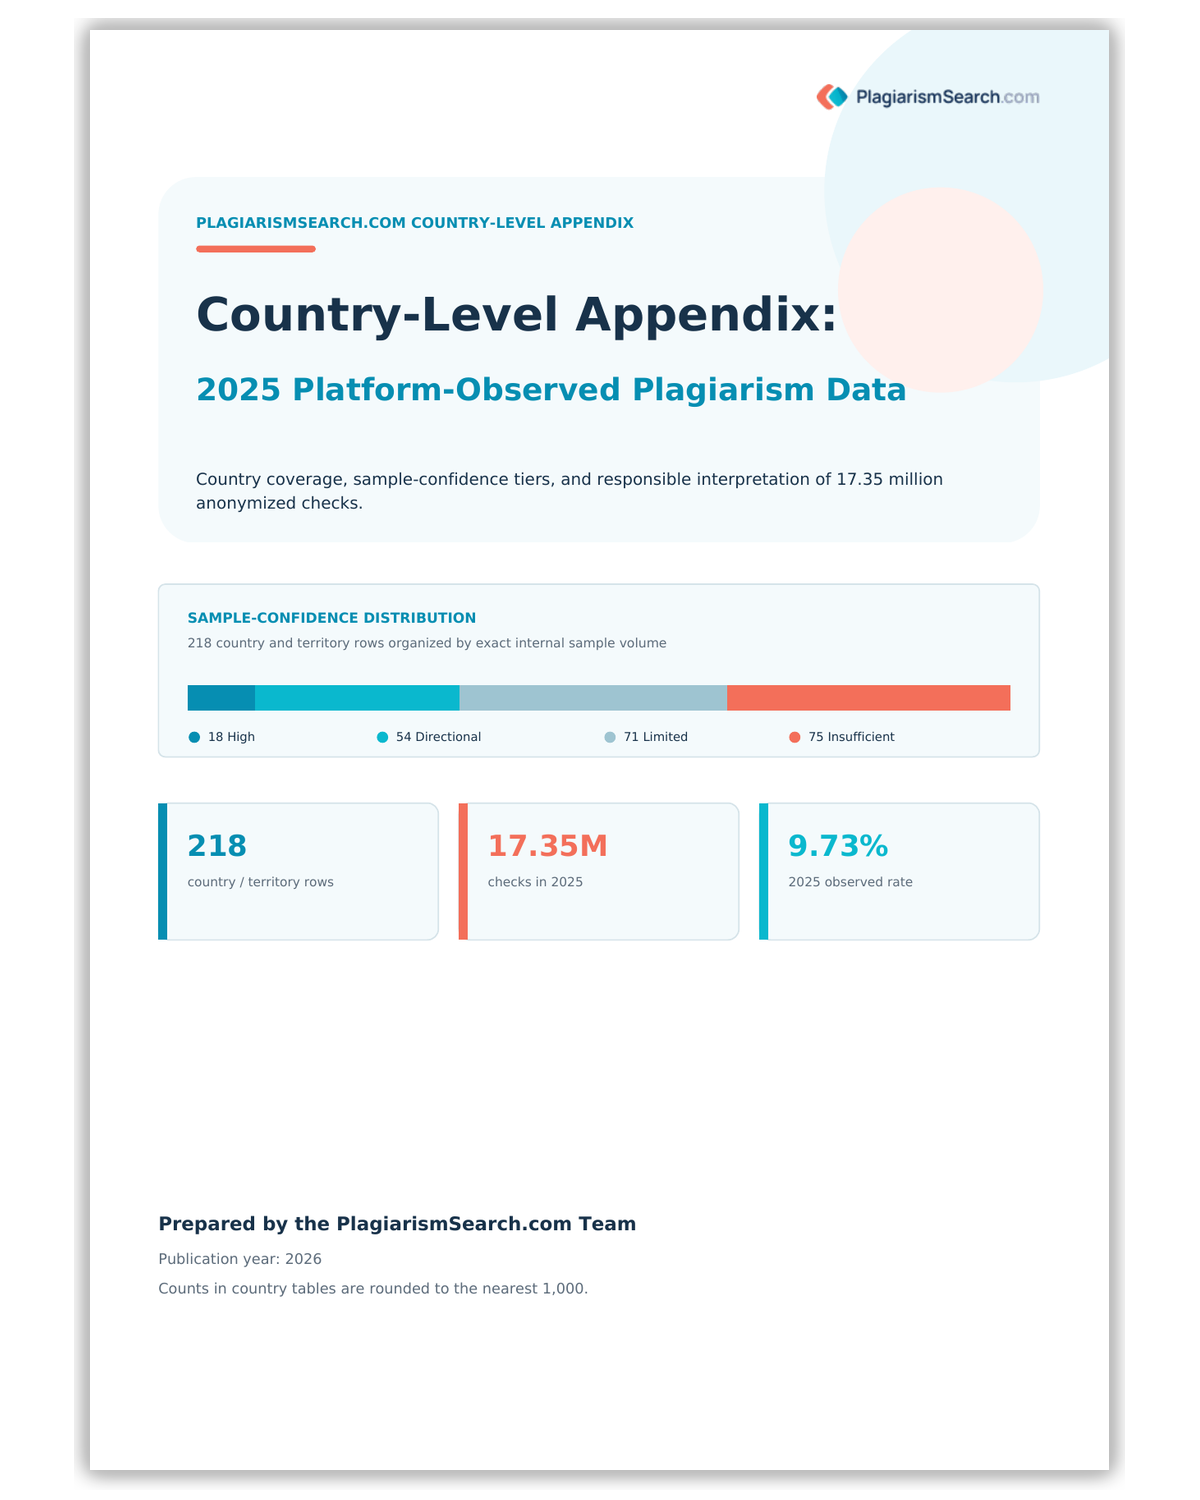
Task: Click the 'Country-Level Appendix:' main heading
Action: click(x=517, y=314)
